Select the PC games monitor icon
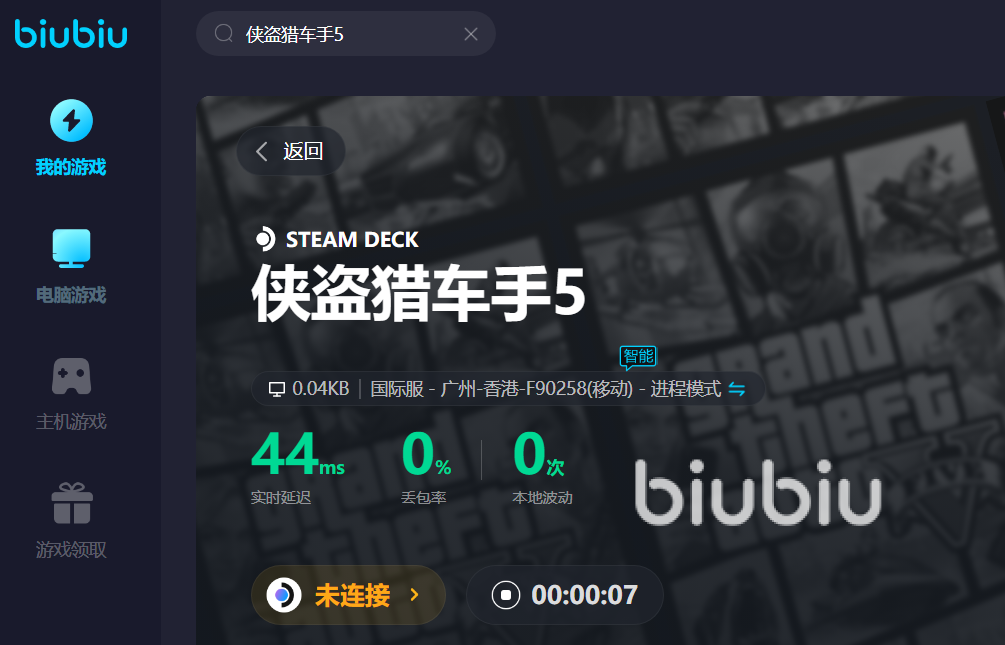 pos(71,248)
